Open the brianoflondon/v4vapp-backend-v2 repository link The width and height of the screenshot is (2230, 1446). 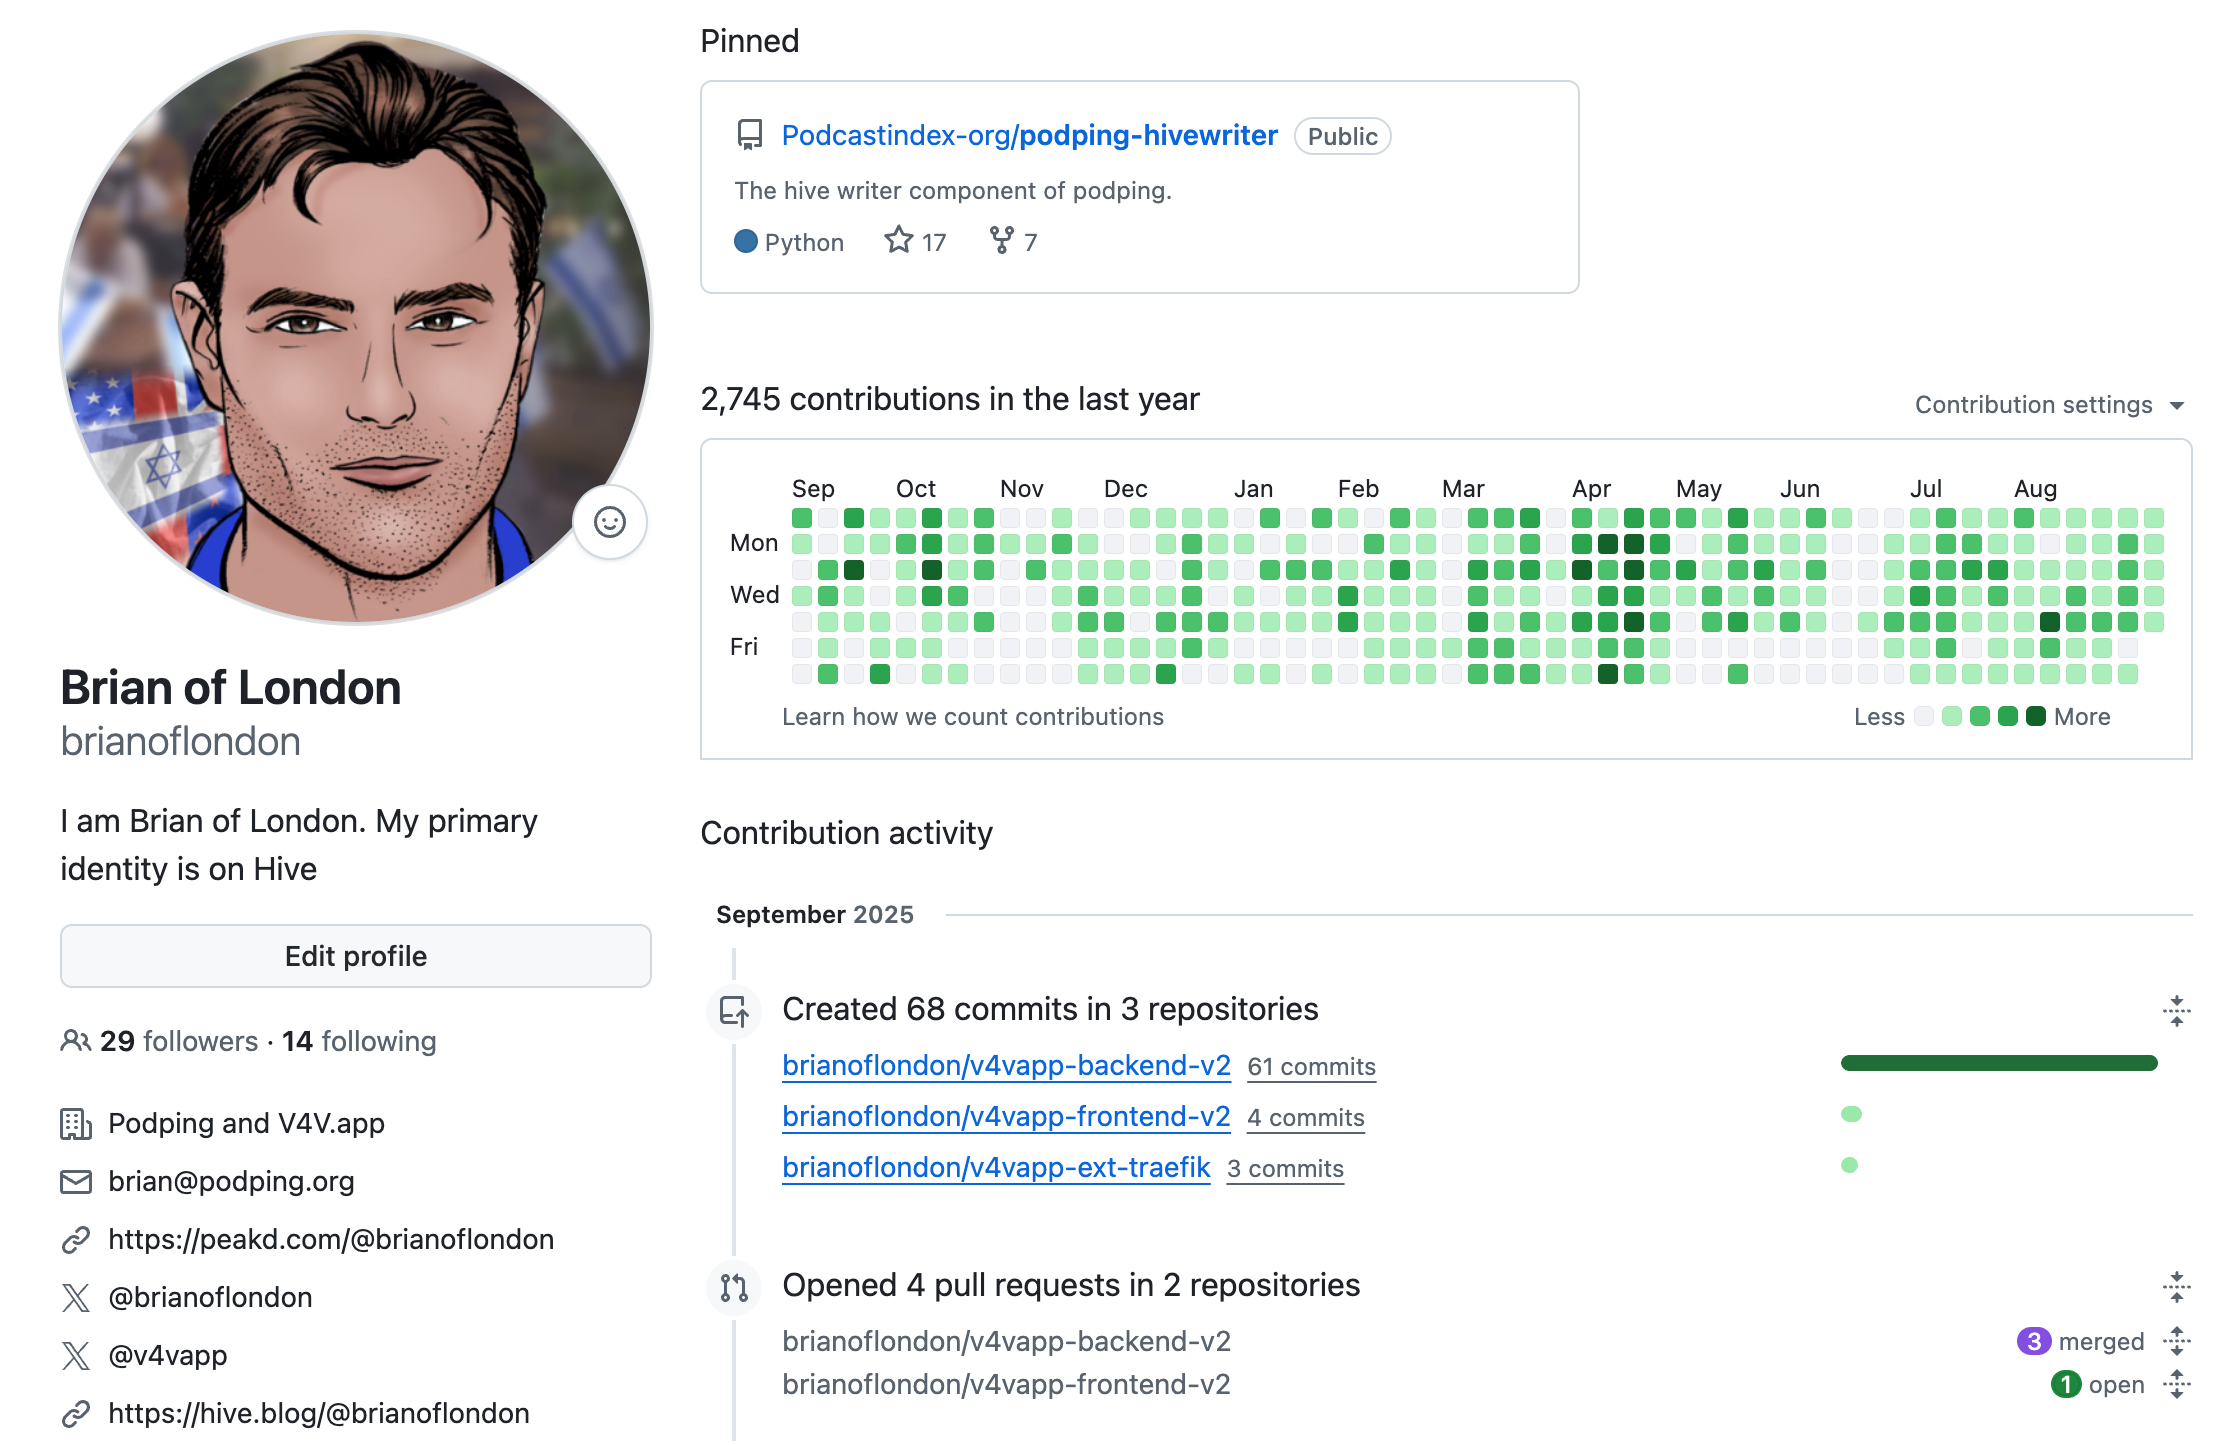click(1006, 1066)
